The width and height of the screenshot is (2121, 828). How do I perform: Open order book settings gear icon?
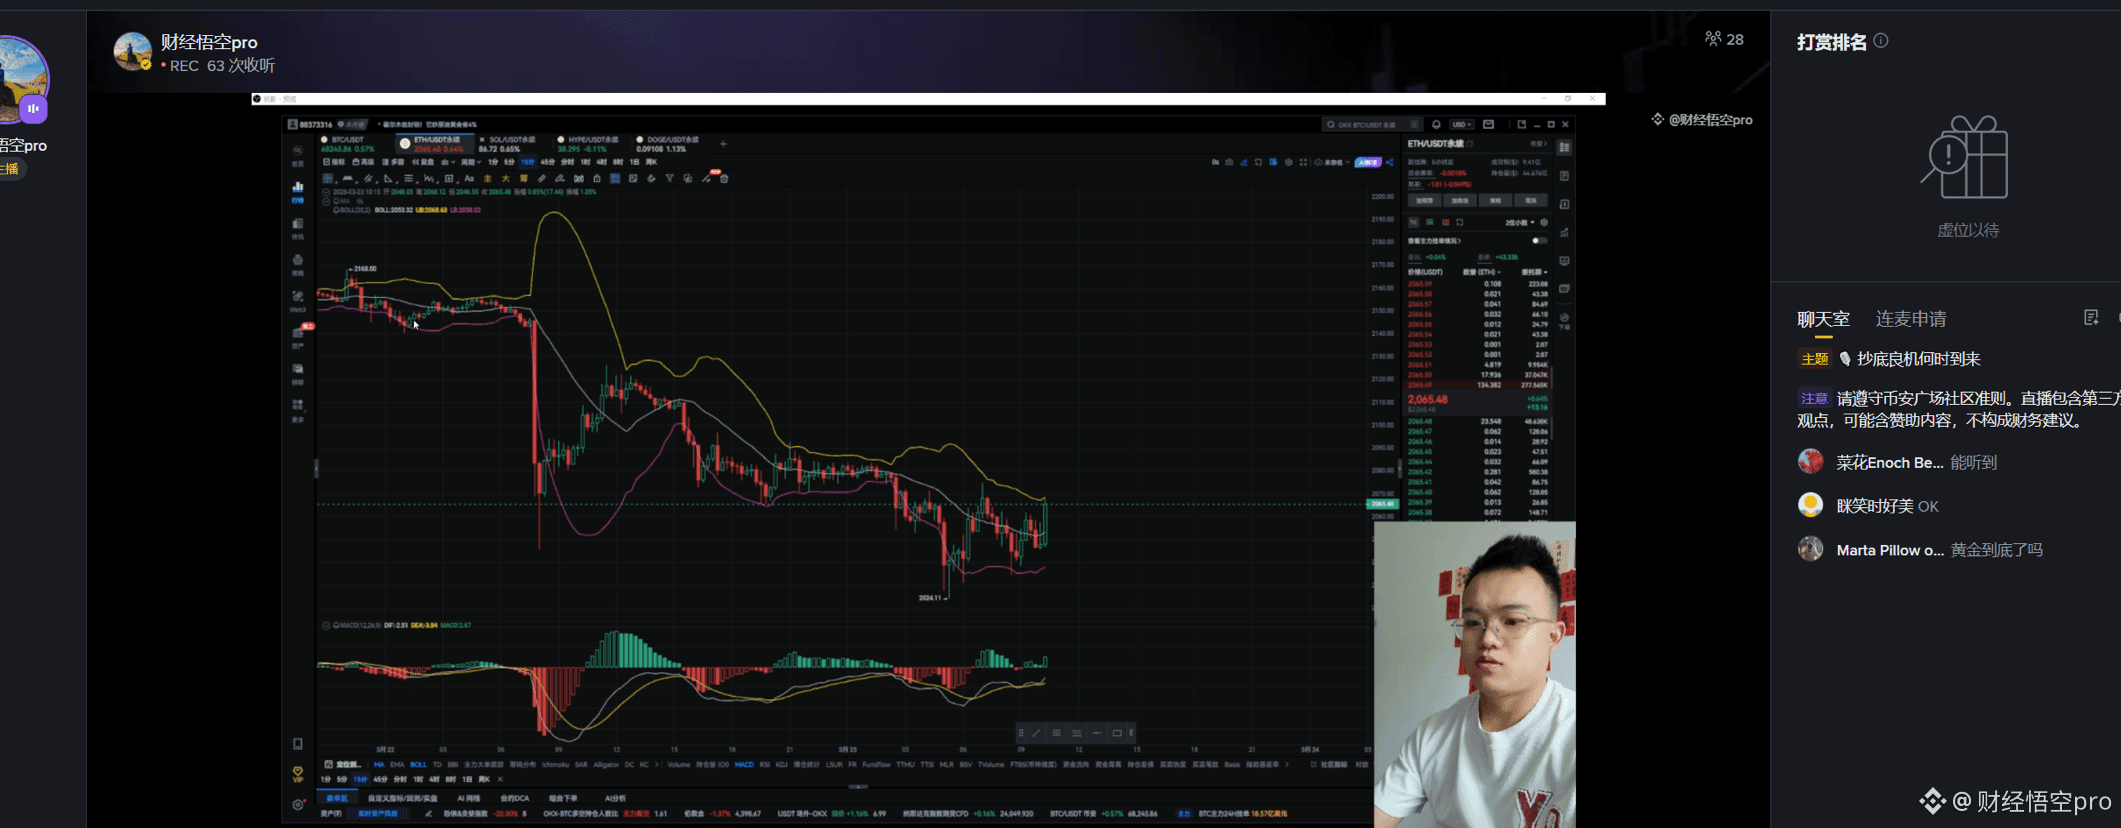(1544, 223)
